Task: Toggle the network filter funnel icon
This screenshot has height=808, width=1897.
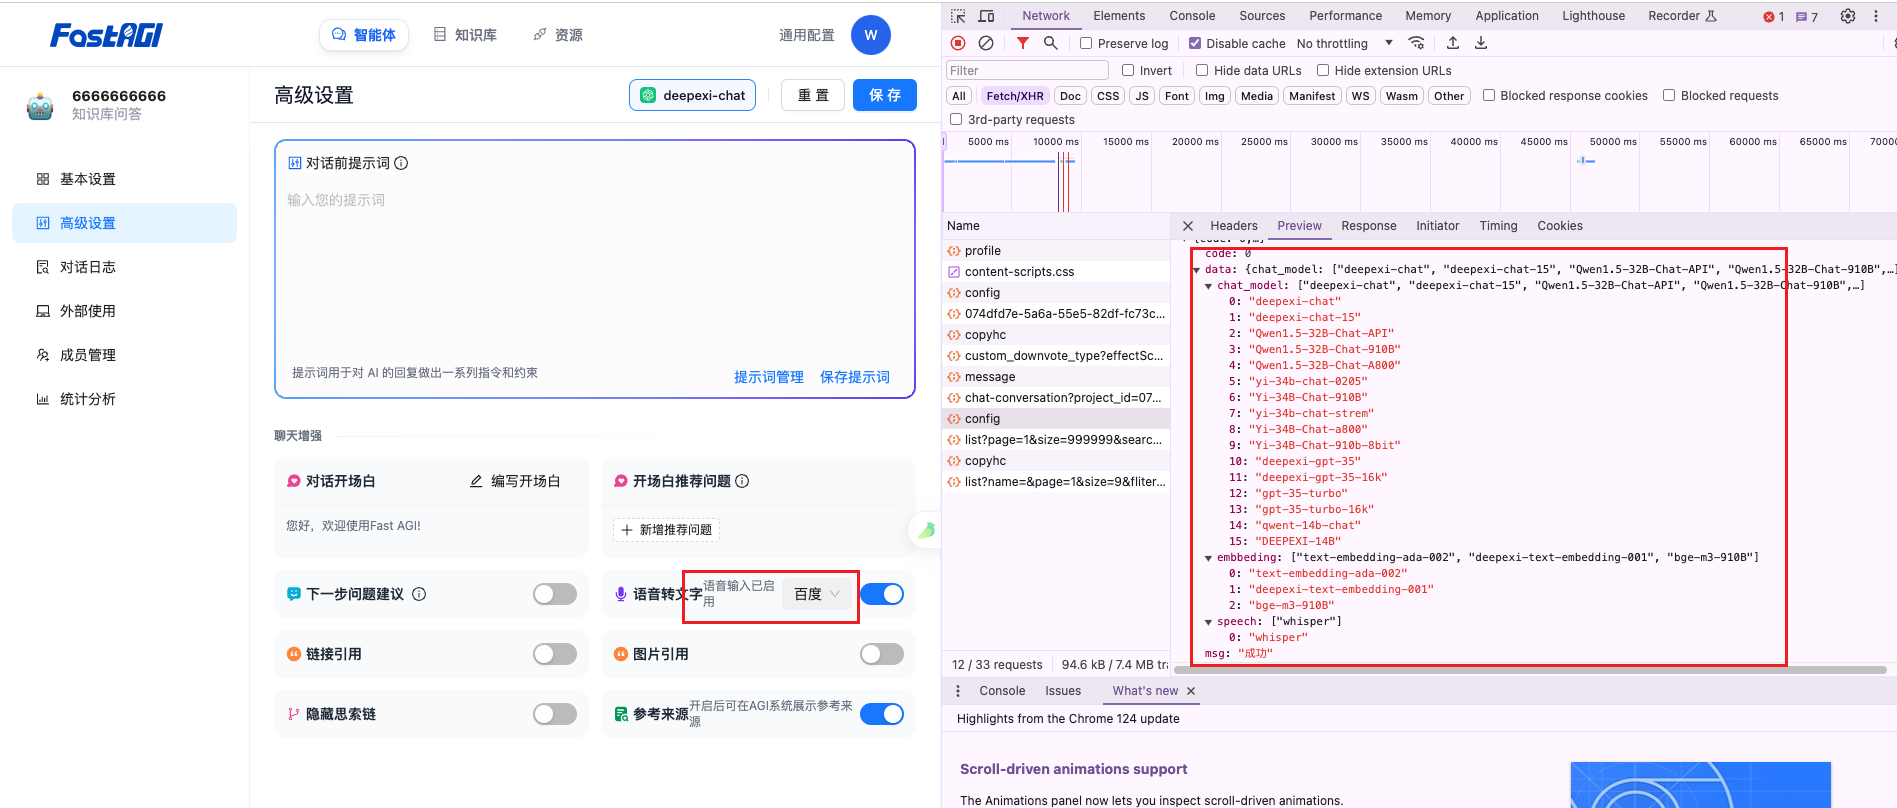Action: coord(1022,43)
